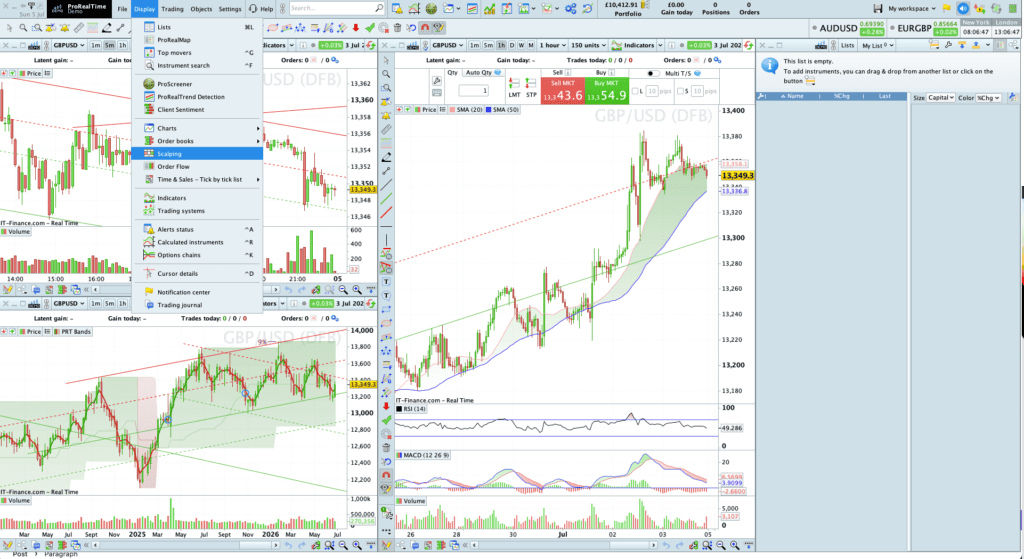Toggle the 1h timeframe button in right chart
1024x559 pixels.
point(501,45)
